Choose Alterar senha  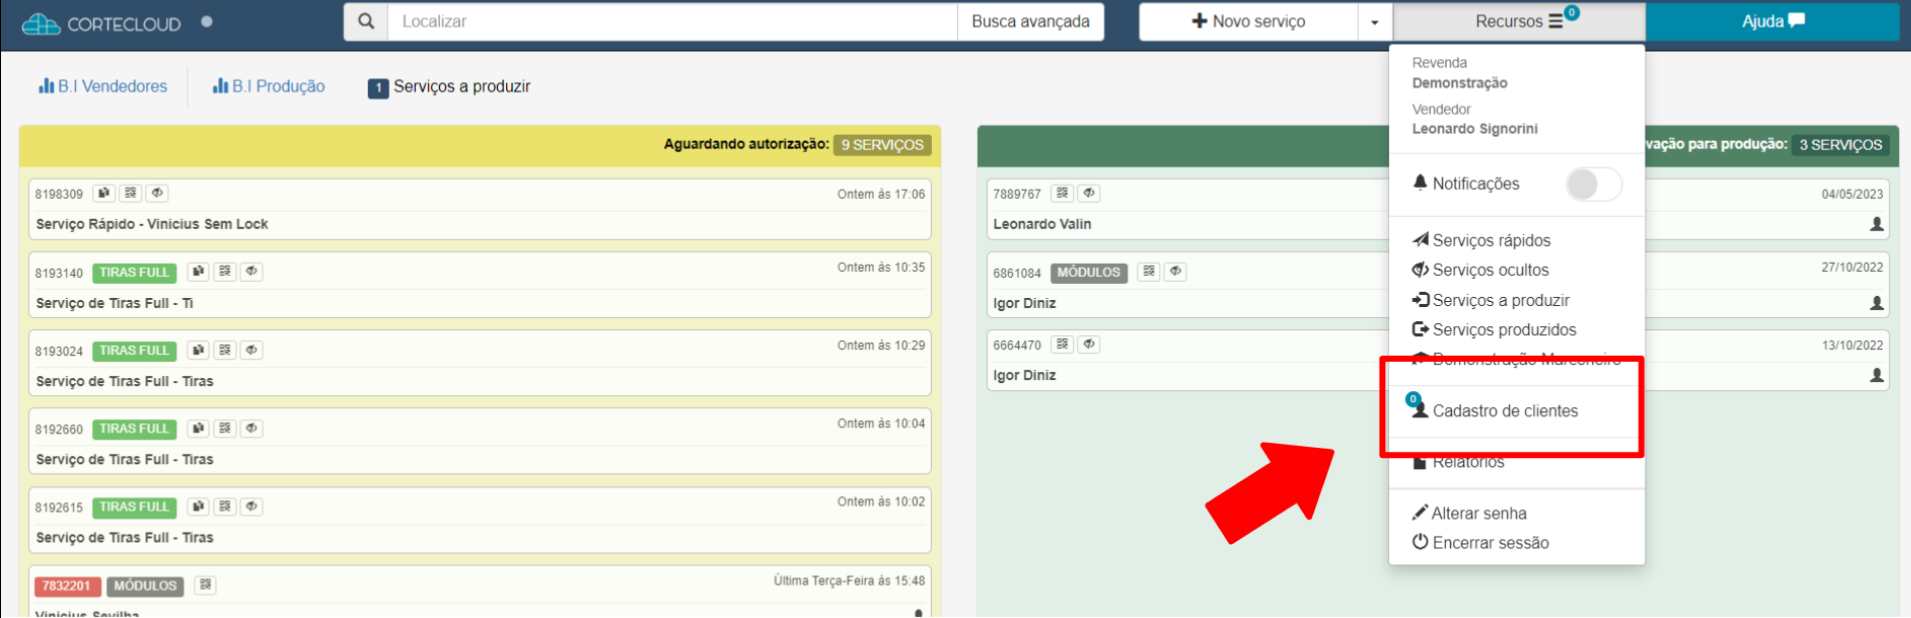coord(1469,513)
